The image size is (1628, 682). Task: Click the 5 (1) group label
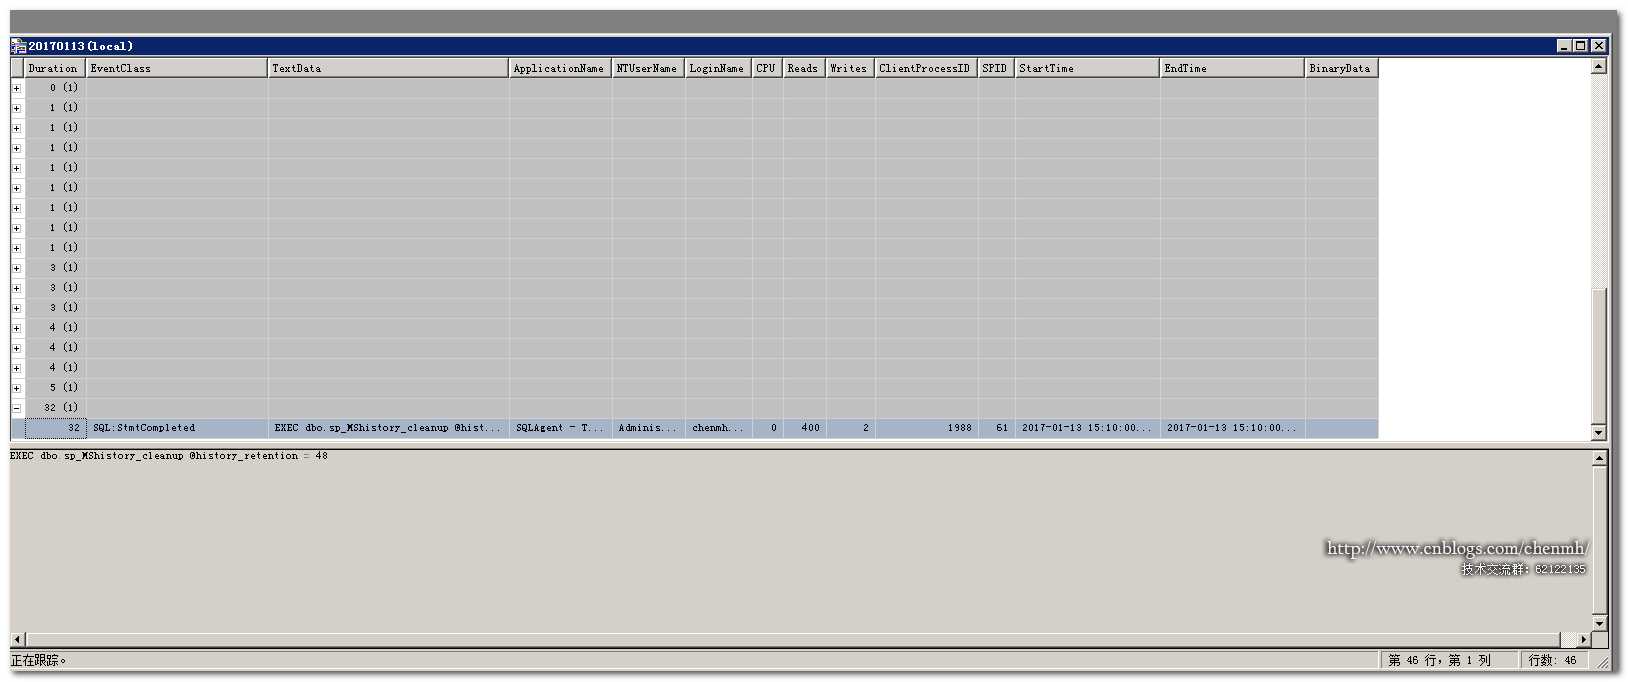[64, 388]
